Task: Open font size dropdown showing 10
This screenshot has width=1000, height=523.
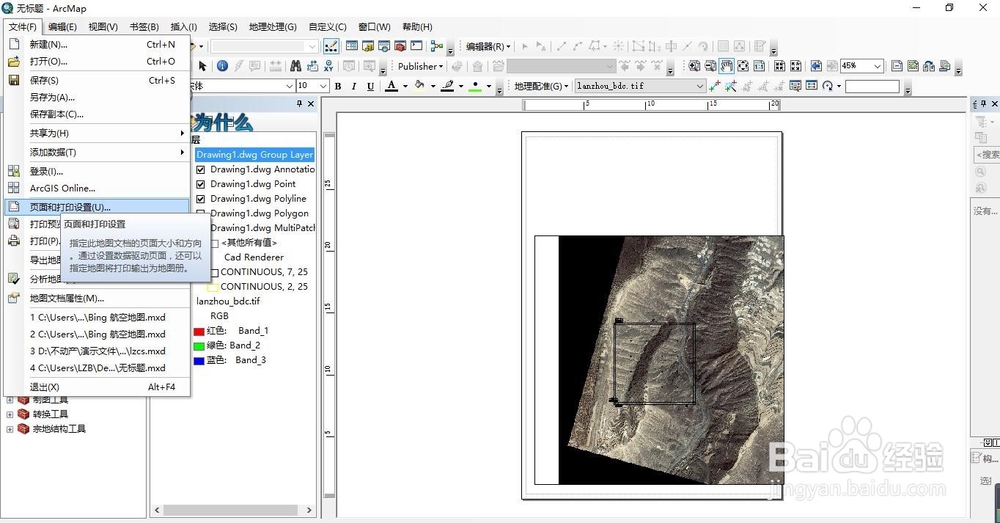Action: [x=323, y=86]
